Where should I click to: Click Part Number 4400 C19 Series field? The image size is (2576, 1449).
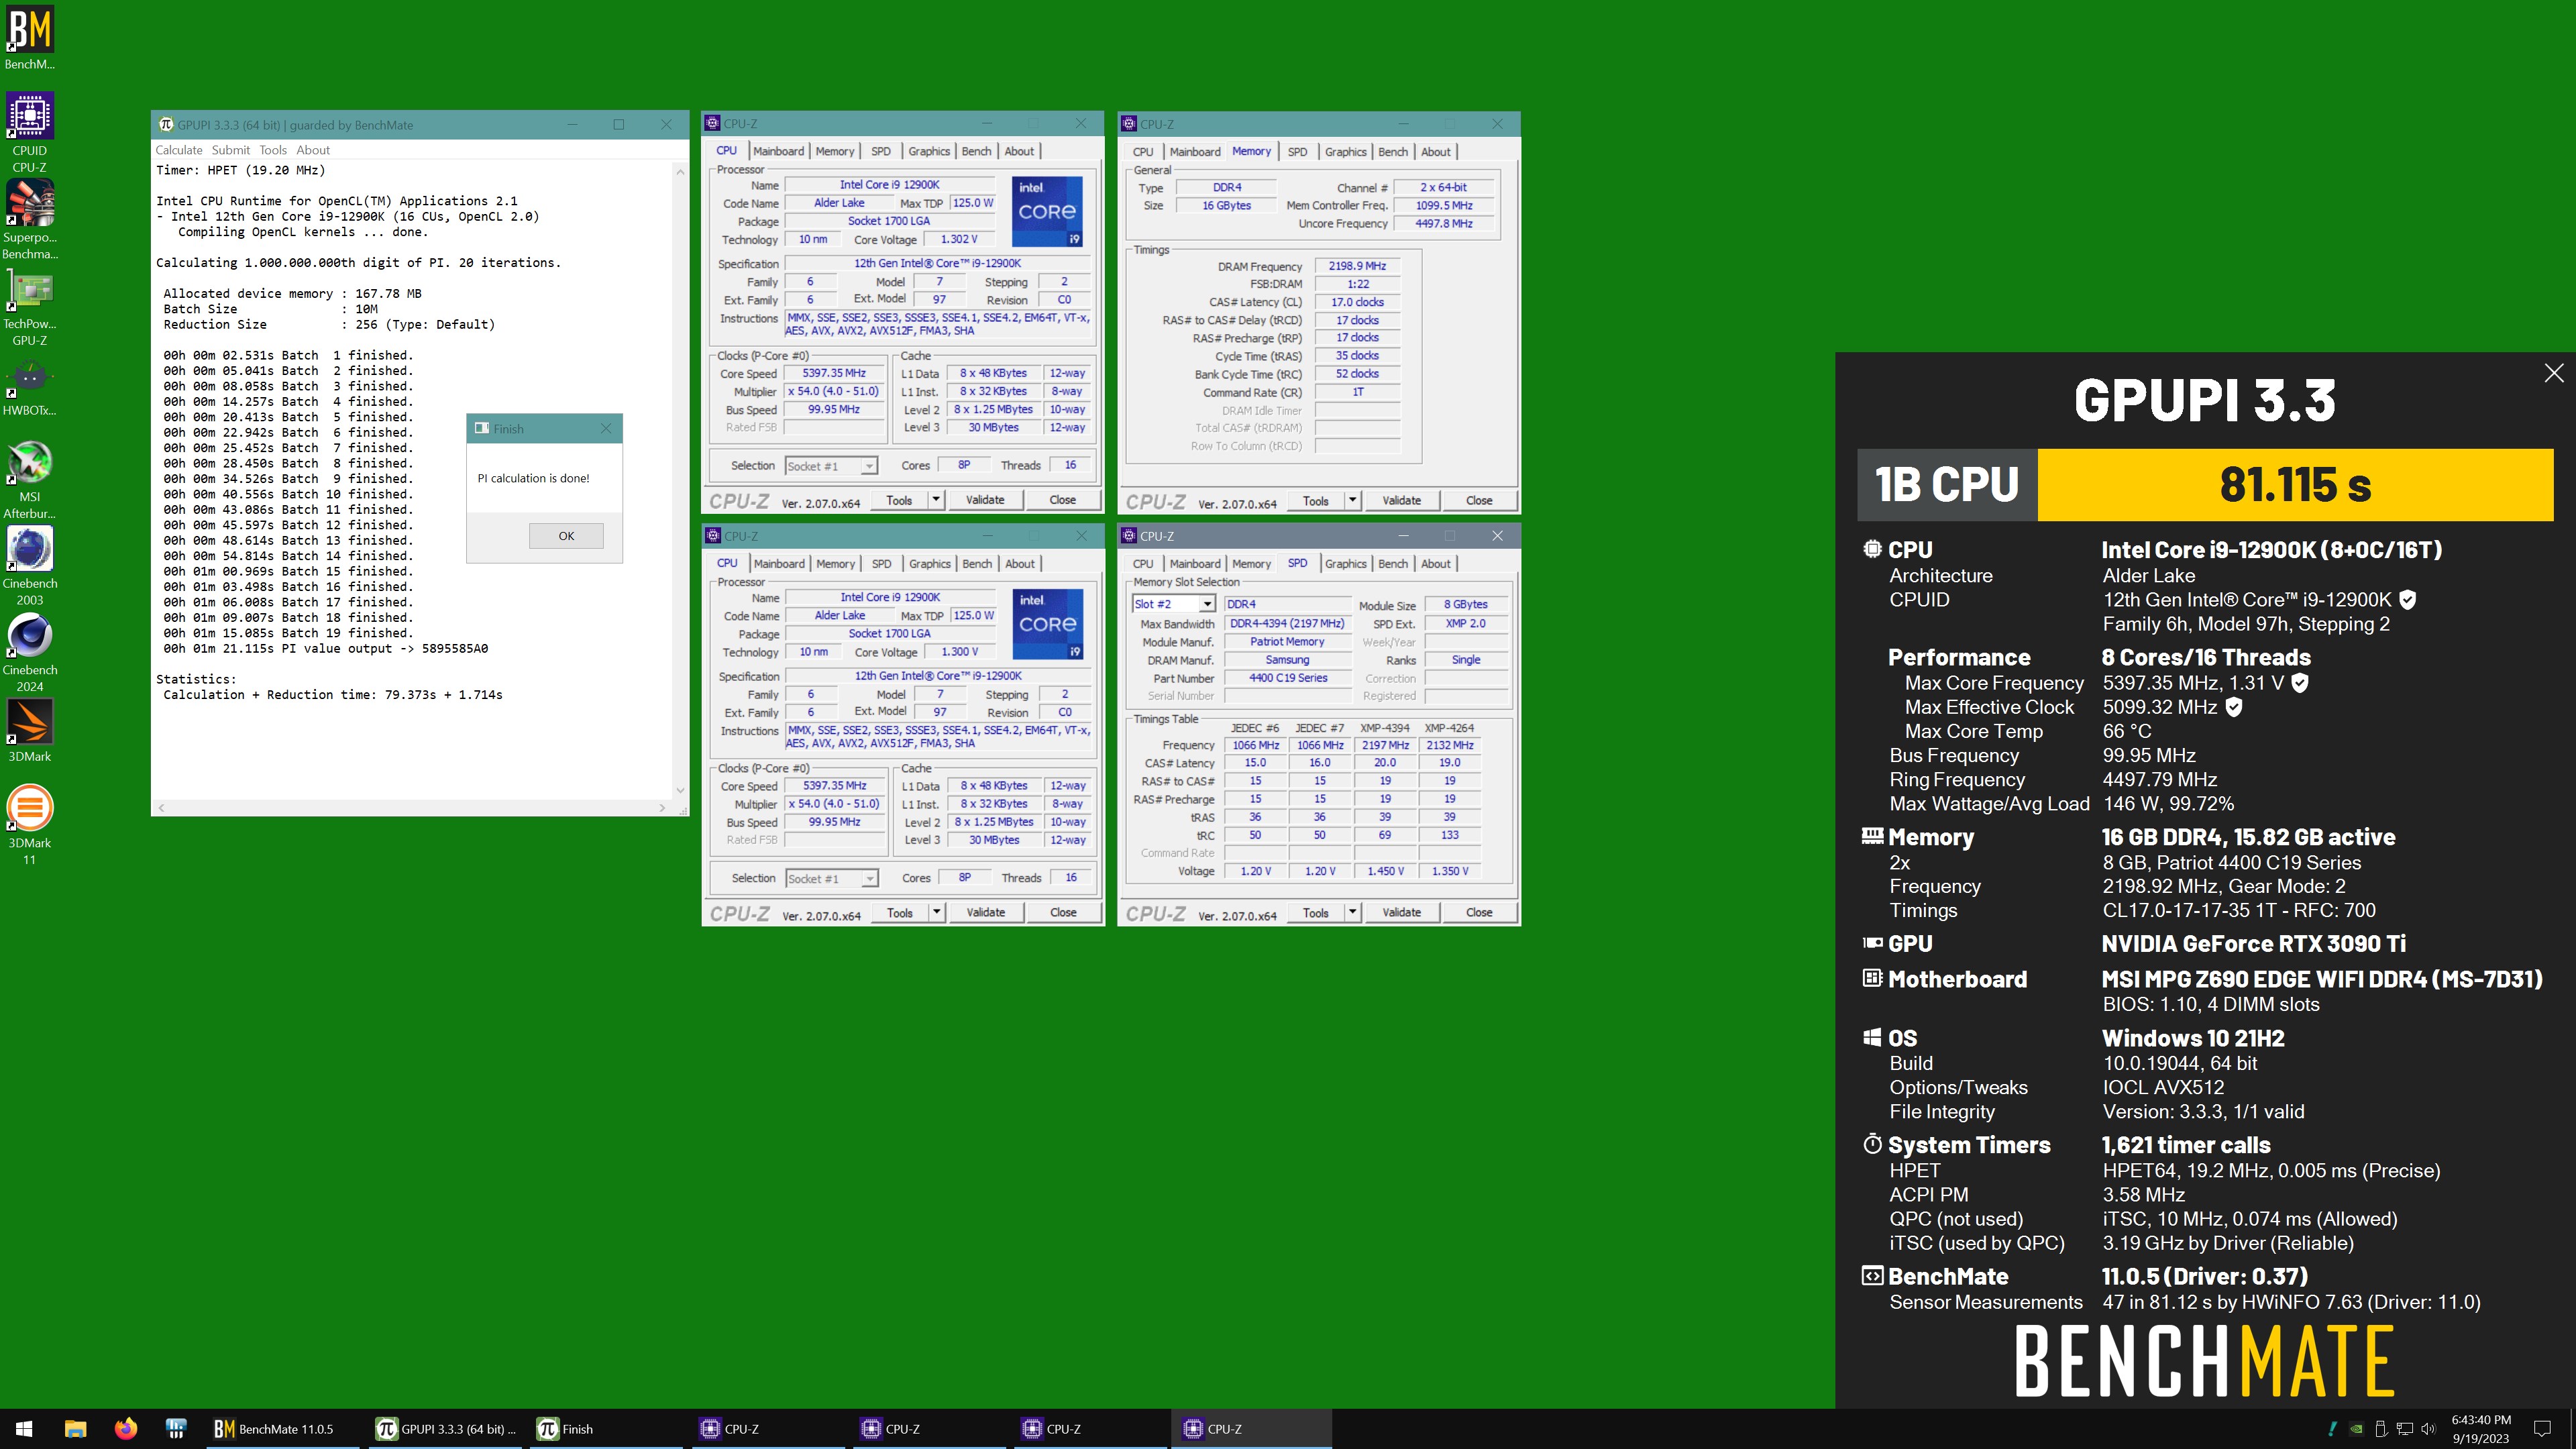pos(1287,678)
